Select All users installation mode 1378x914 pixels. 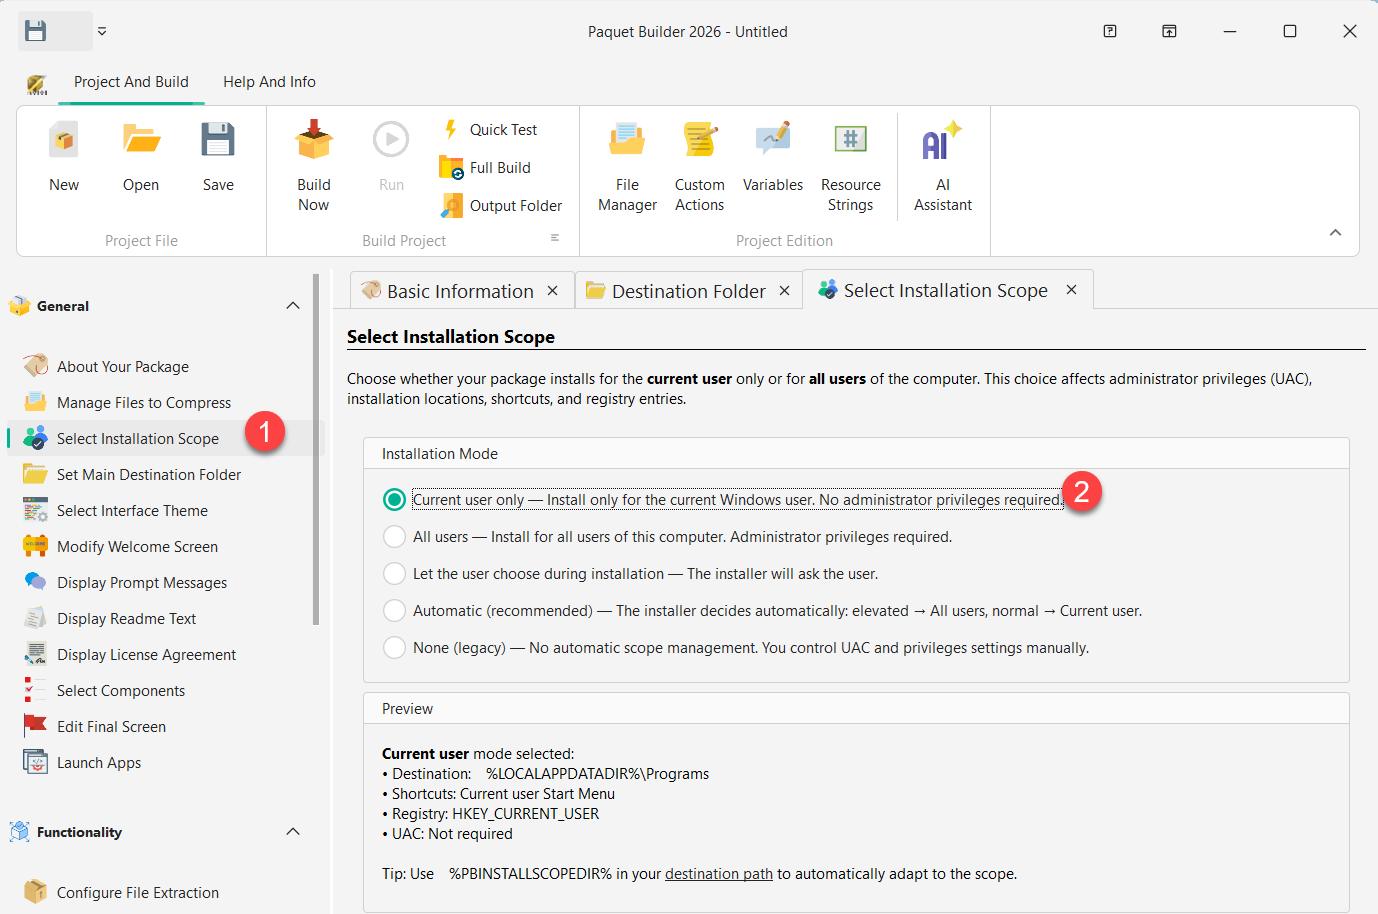[394, 536]
